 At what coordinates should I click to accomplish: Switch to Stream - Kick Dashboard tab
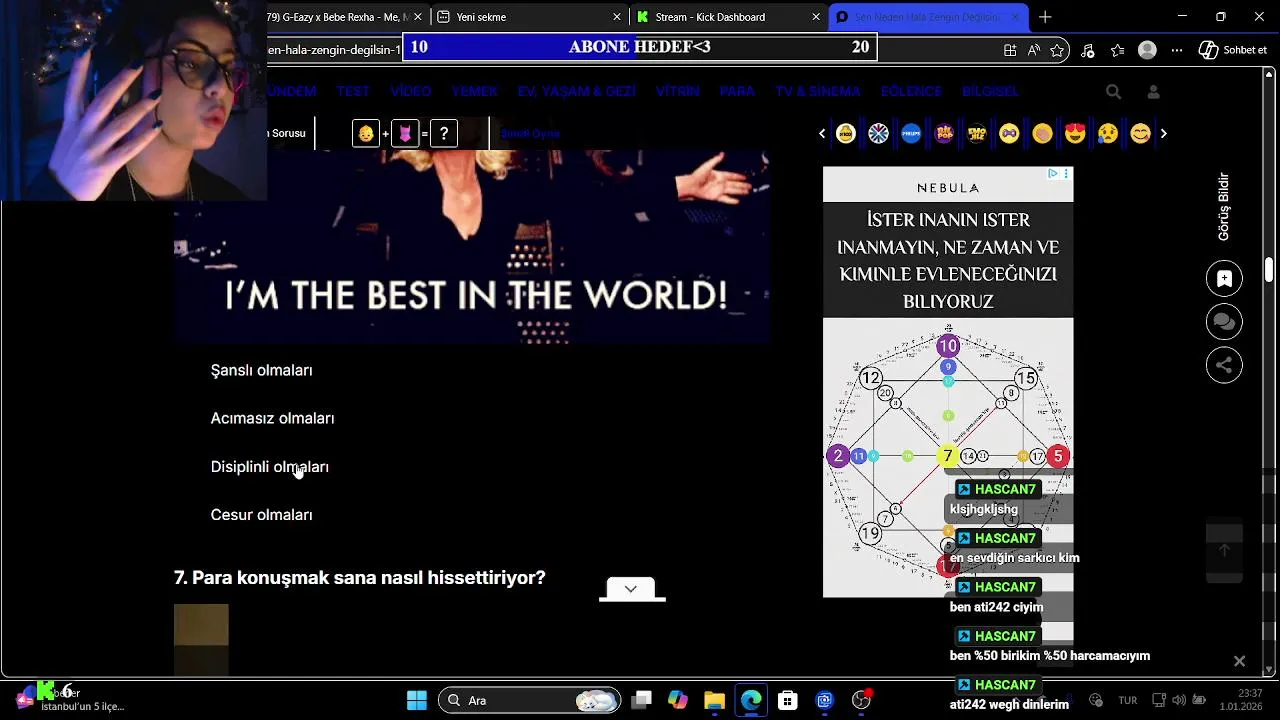click(730, 17)
